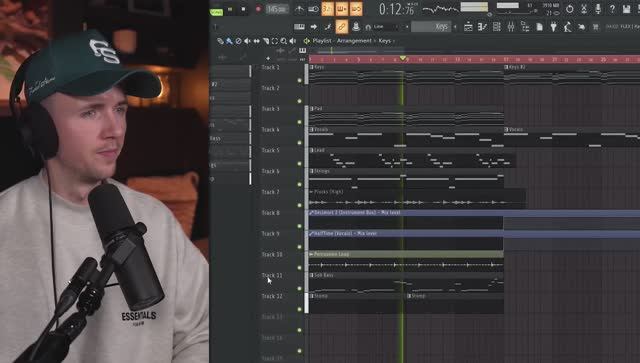Screen dimensions: 640x363
Task: Choose the Select tool in Playlist
Action: click(275, 41)
